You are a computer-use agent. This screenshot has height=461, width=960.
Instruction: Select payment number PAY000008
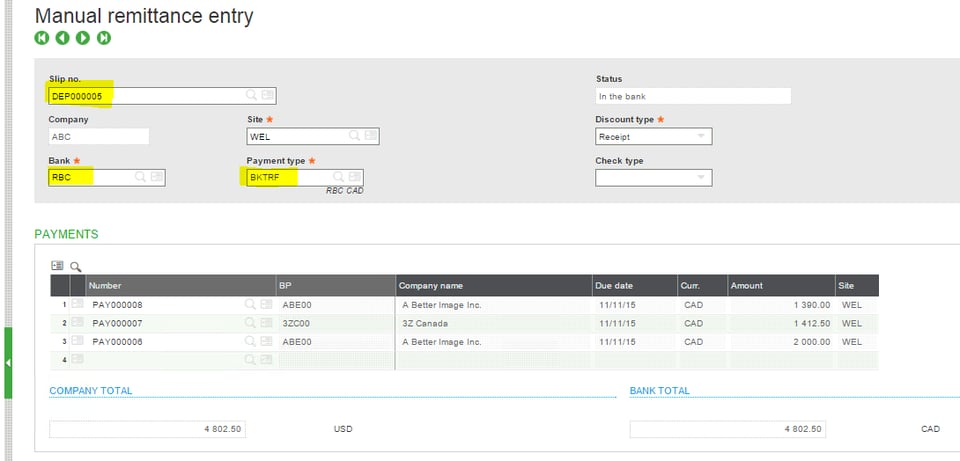pyautogui.click(x=118, y=305)
